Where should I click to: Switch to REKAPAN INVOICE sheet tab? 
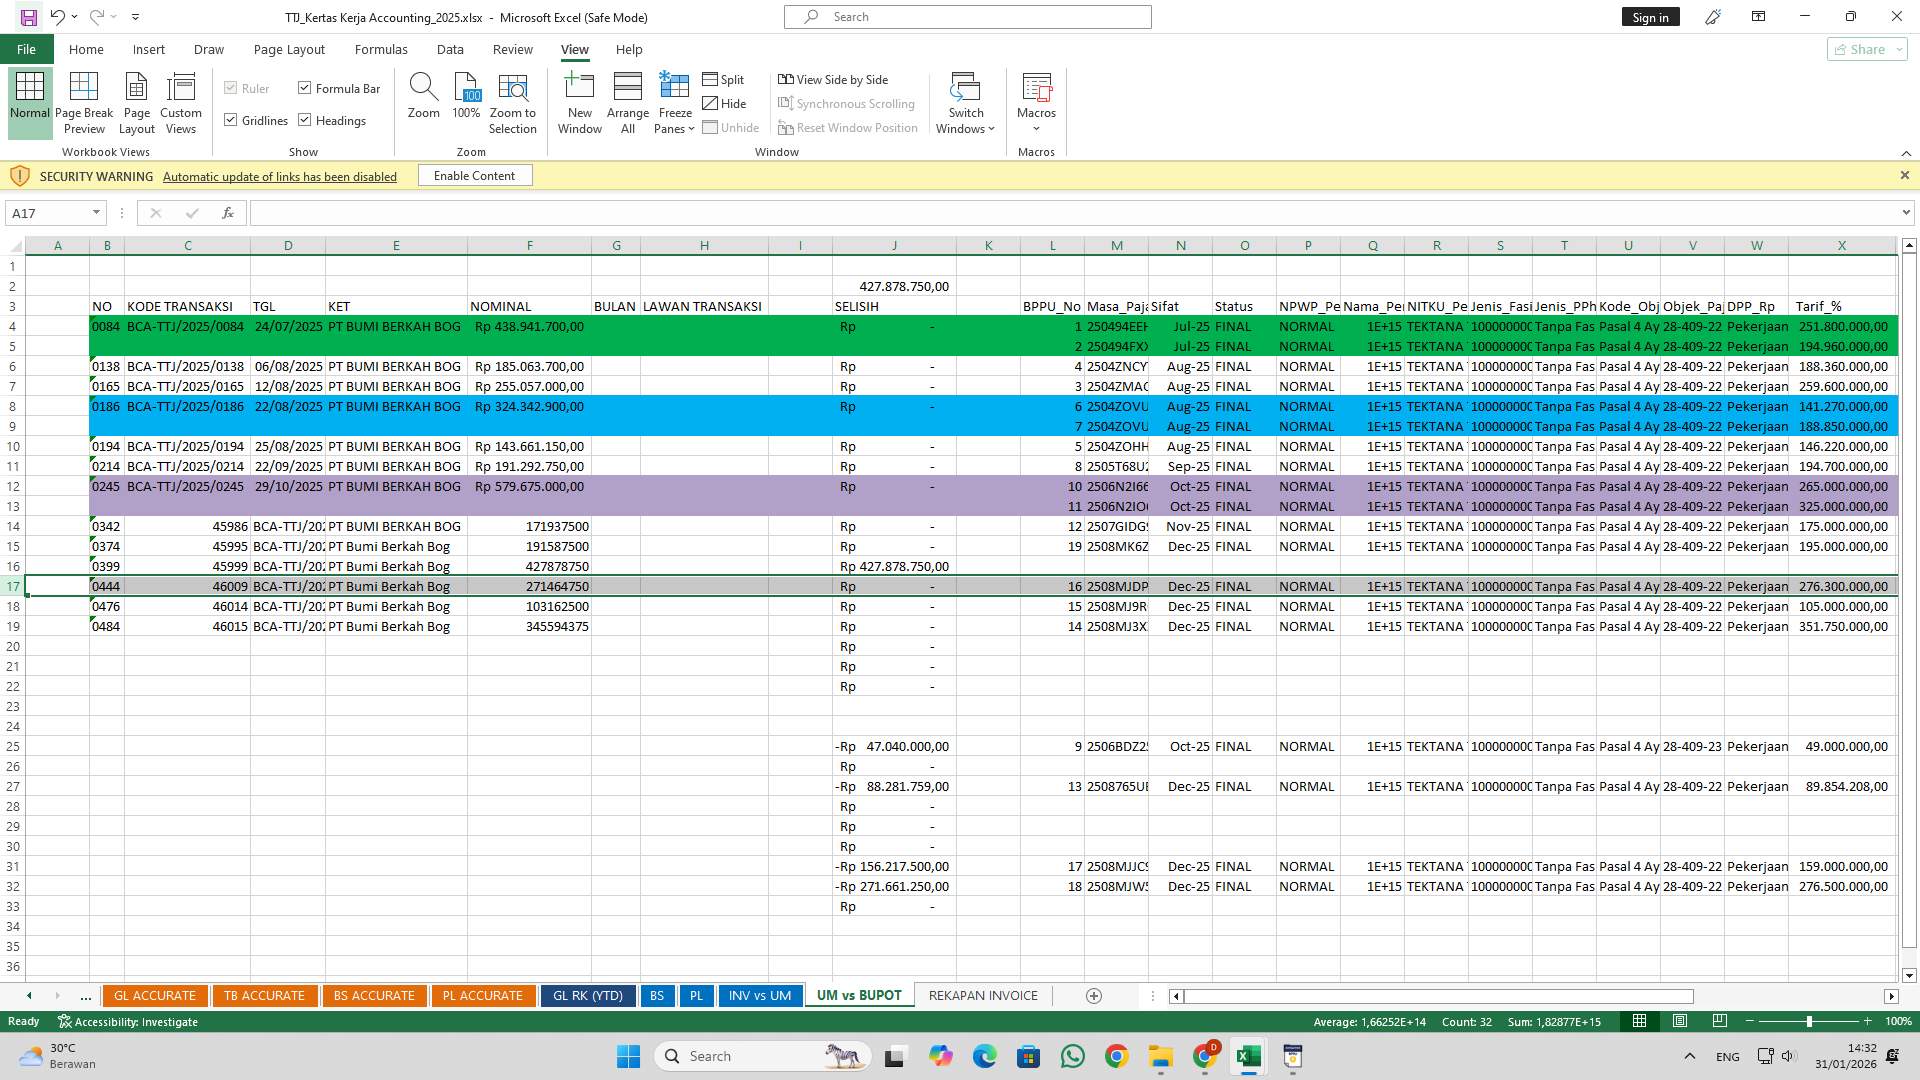982,996
